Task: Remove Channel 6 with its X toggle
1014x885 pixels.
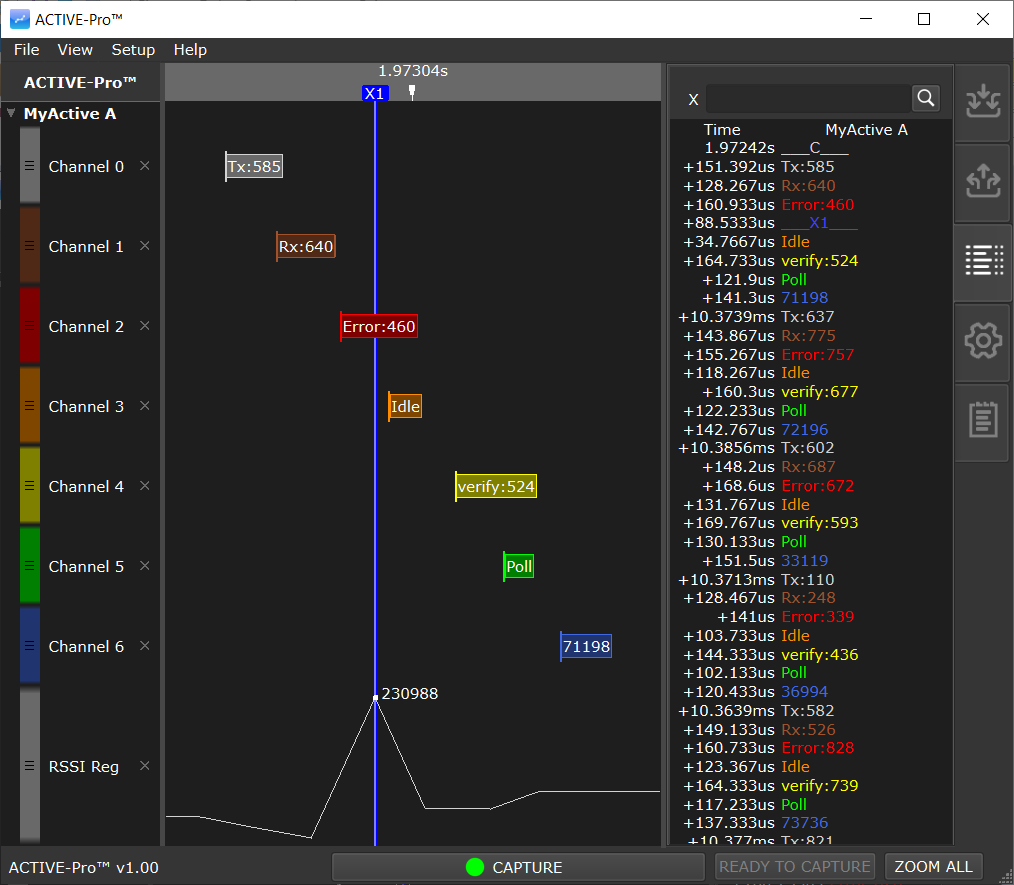Action: click(x=144, y=646)
